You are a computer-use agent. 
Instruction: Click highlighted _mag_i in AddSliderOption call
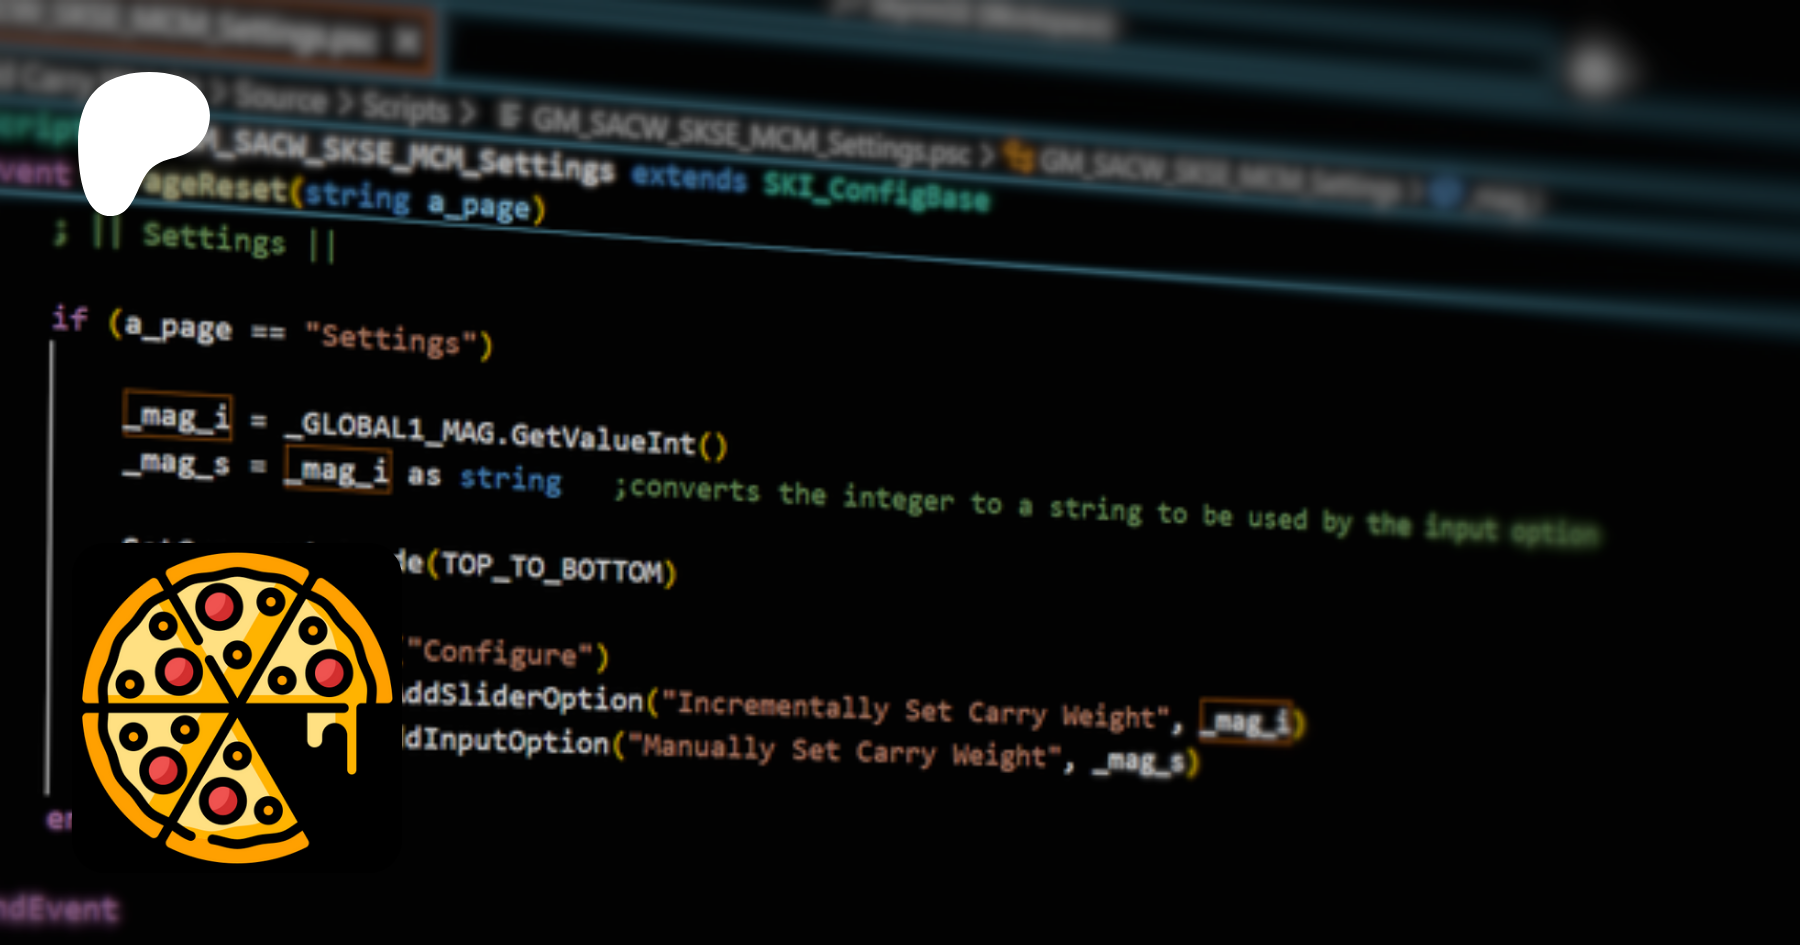pos(1245,721)
